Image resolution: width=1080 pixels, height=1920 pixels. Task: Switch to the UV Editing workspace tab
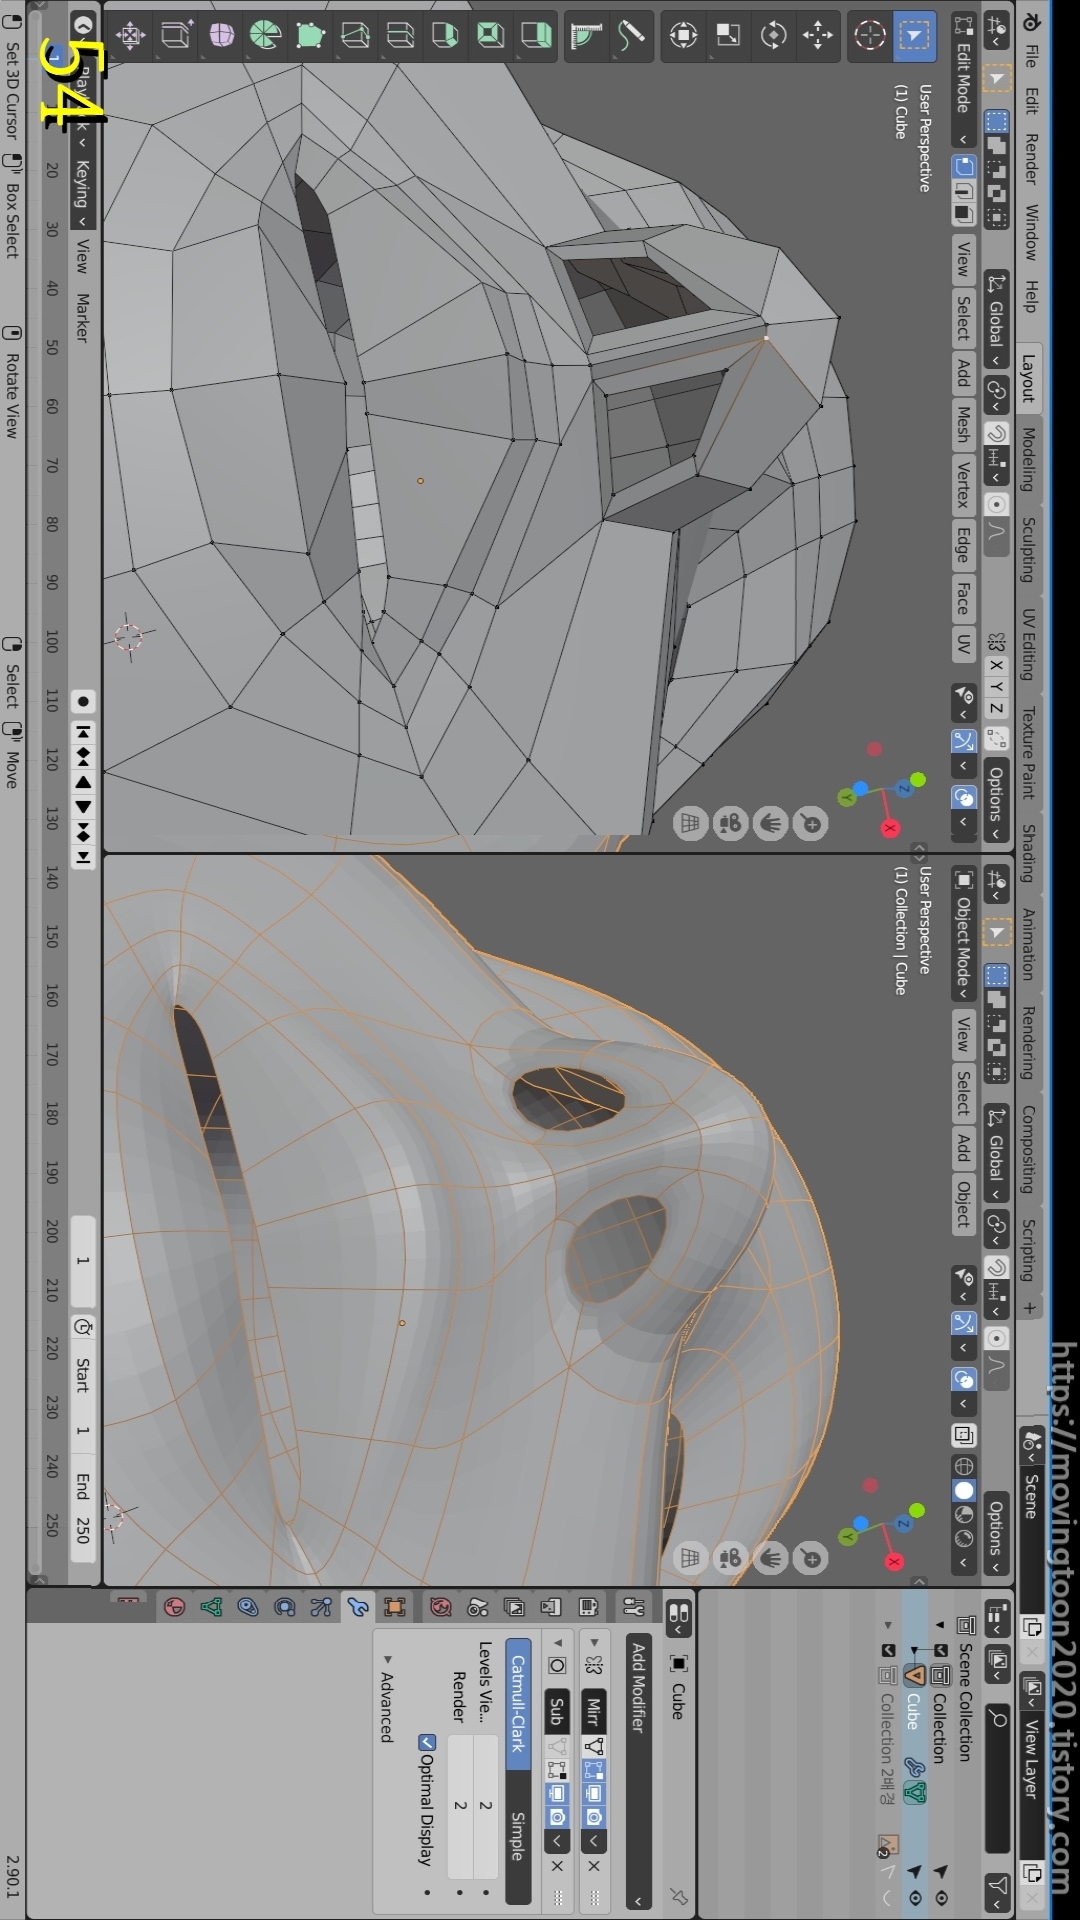click(x=1028, y=644)
